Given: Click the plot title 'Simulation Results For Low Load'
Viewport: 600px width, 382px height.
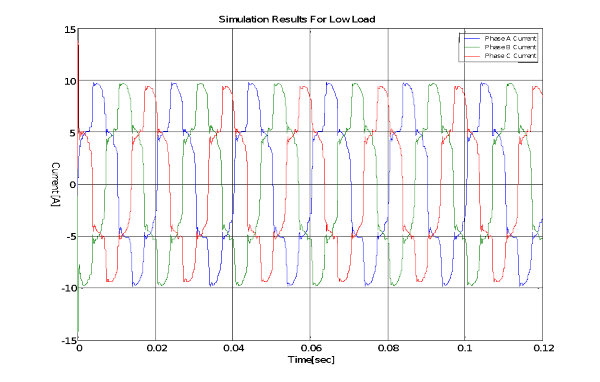Looking at the screenshot, I should (297, 19).
